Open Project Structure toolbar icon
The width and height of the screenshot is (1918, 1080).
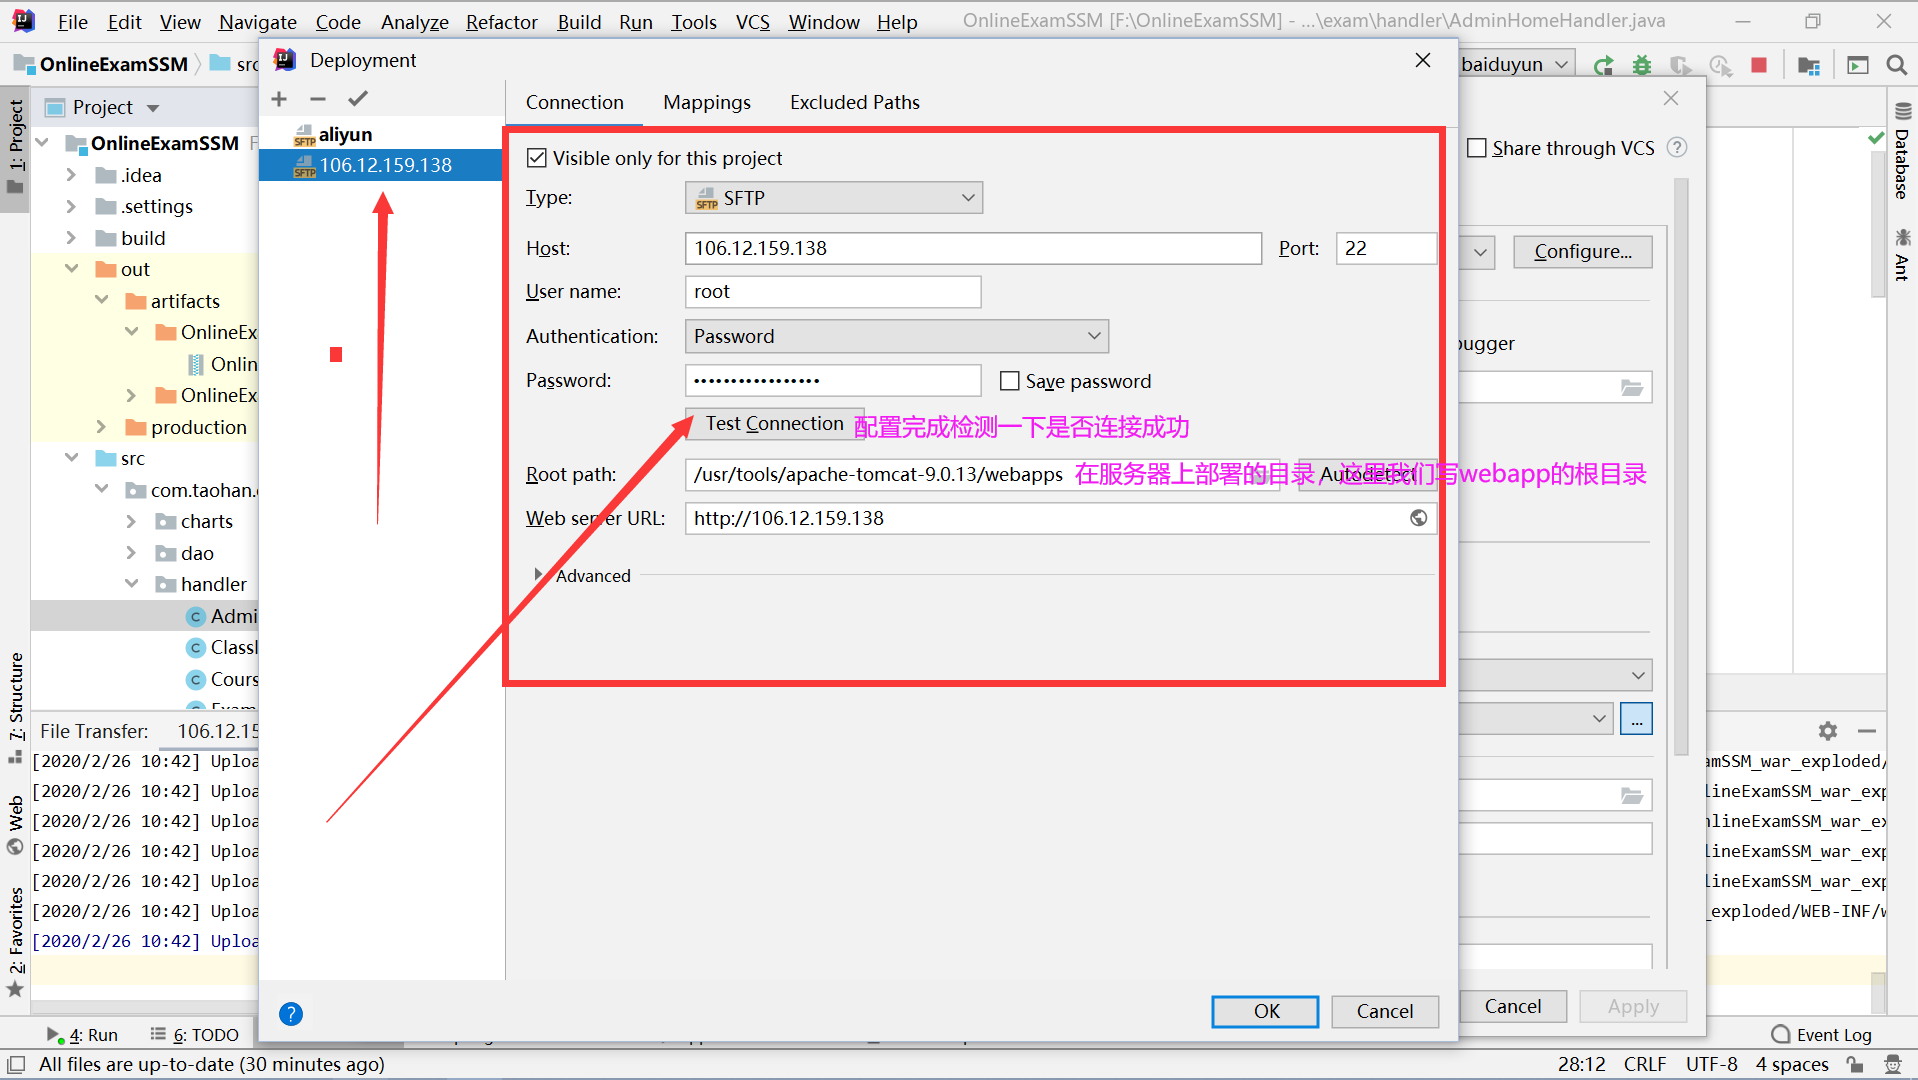click(1809, 65)
